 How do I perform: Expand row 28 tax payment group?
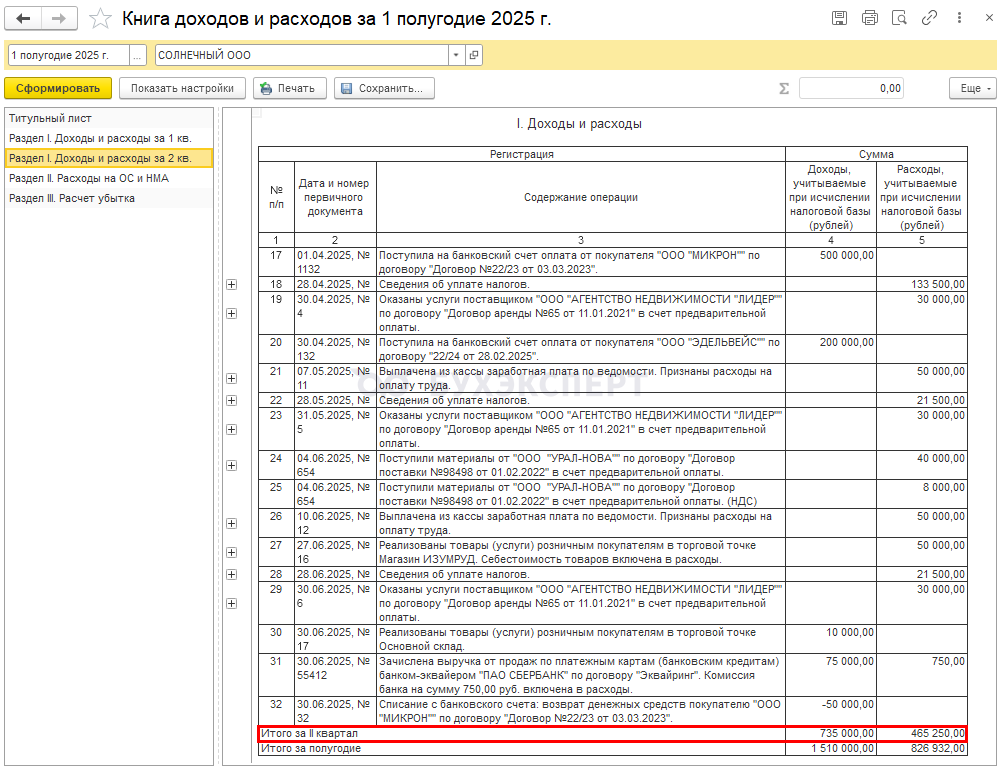pos(232,574)
